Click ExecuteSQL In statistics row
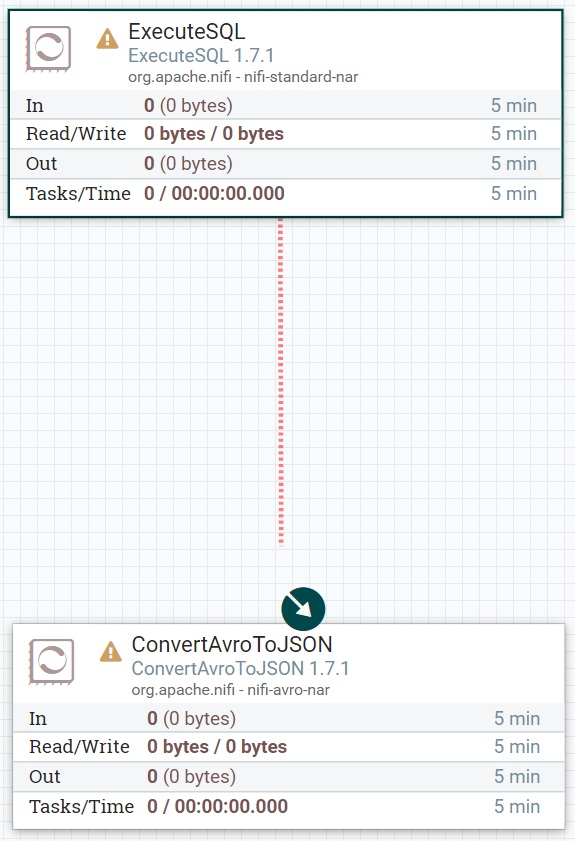This screenshot has height=841, width=575. point(286,105)
